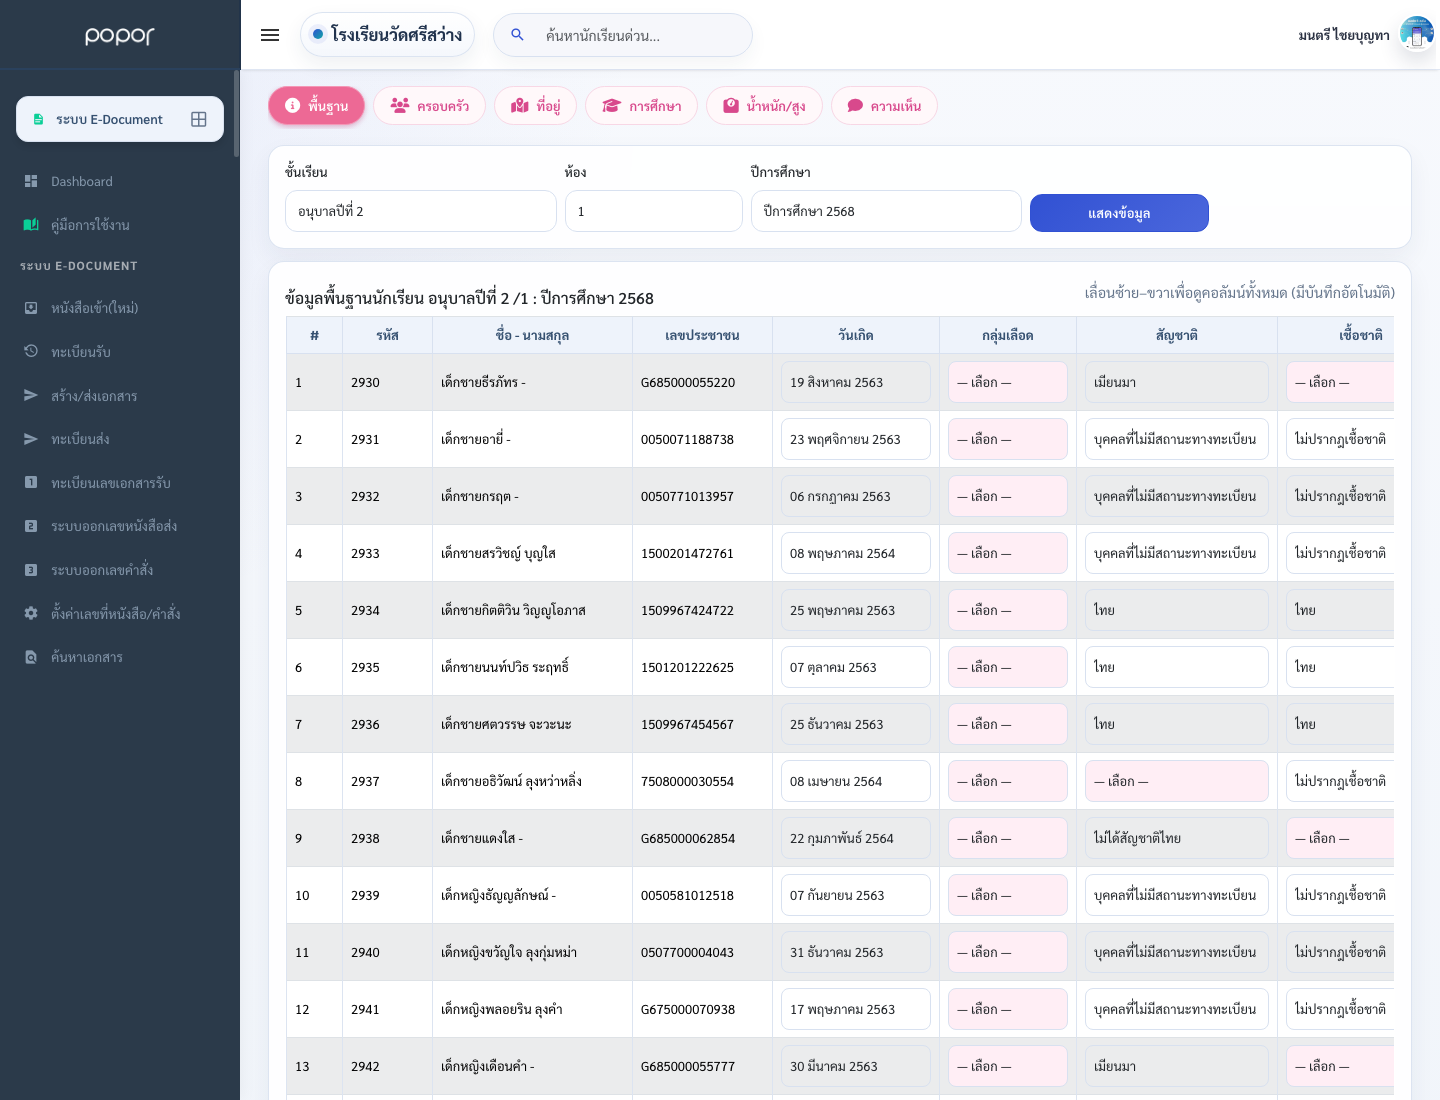Click the ทะเบียนเลขเอกสารรับ number one icon
Viewport: 1440px width, 1100px height.
(x=31, y=482)
